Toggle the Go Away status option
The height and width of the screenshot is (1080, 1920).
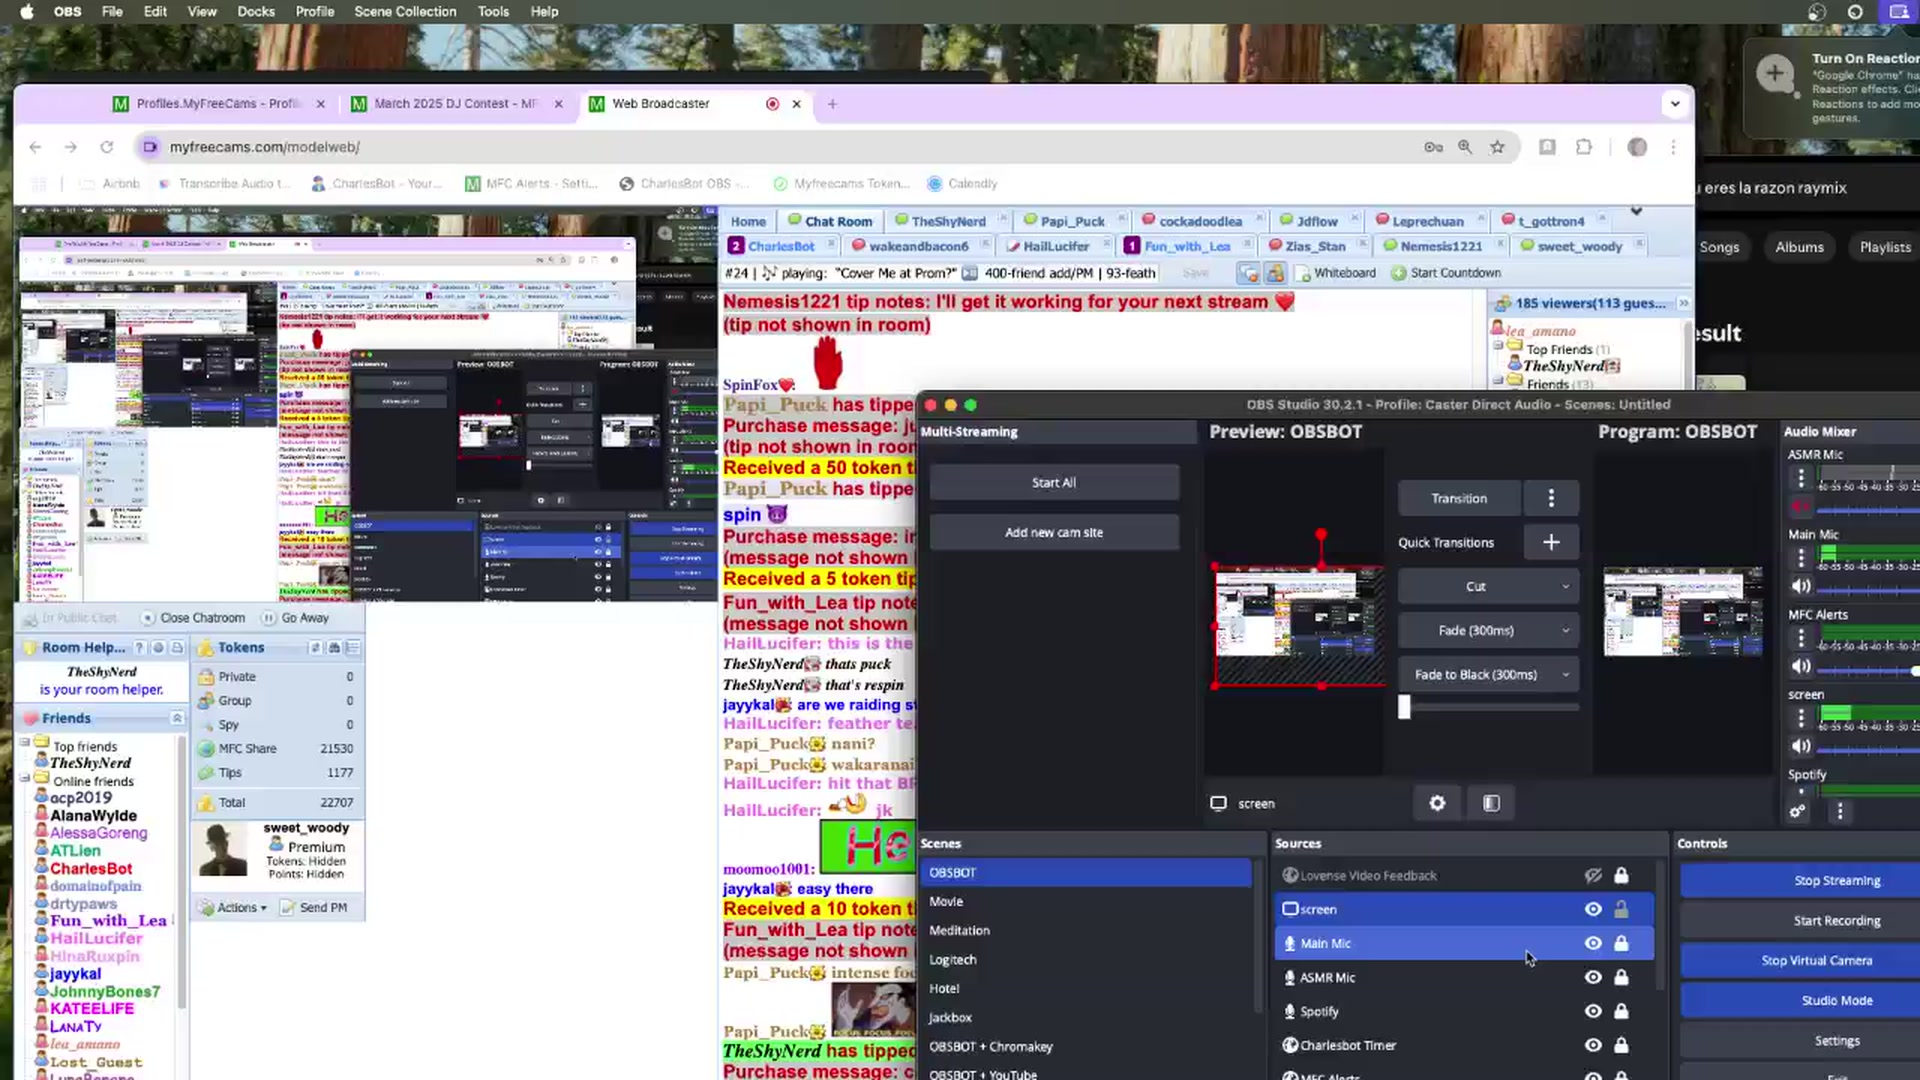[295, 618]
